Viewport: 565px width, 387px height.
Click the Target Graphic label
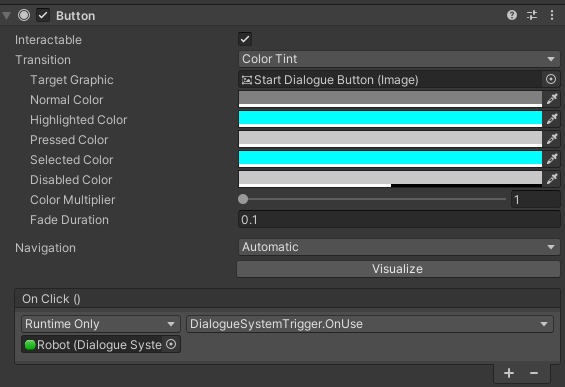tap(72, 80)
